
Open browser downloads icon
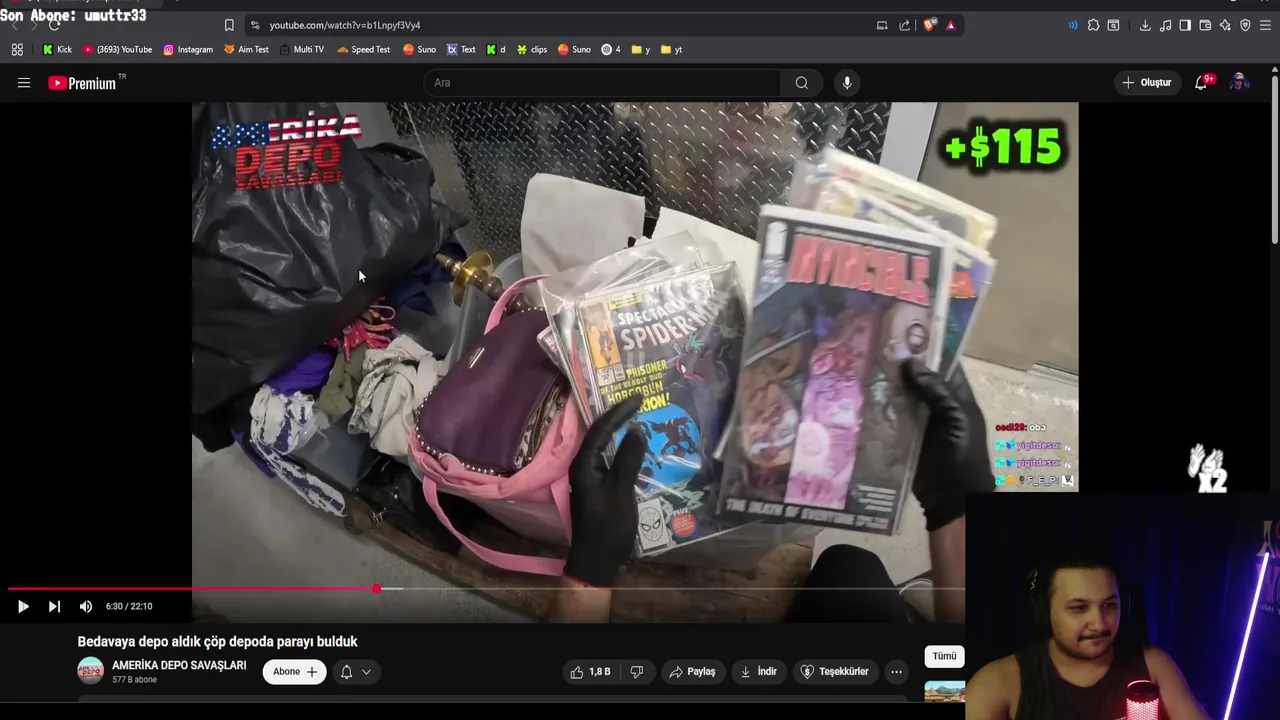click(x=1145, y=25)
